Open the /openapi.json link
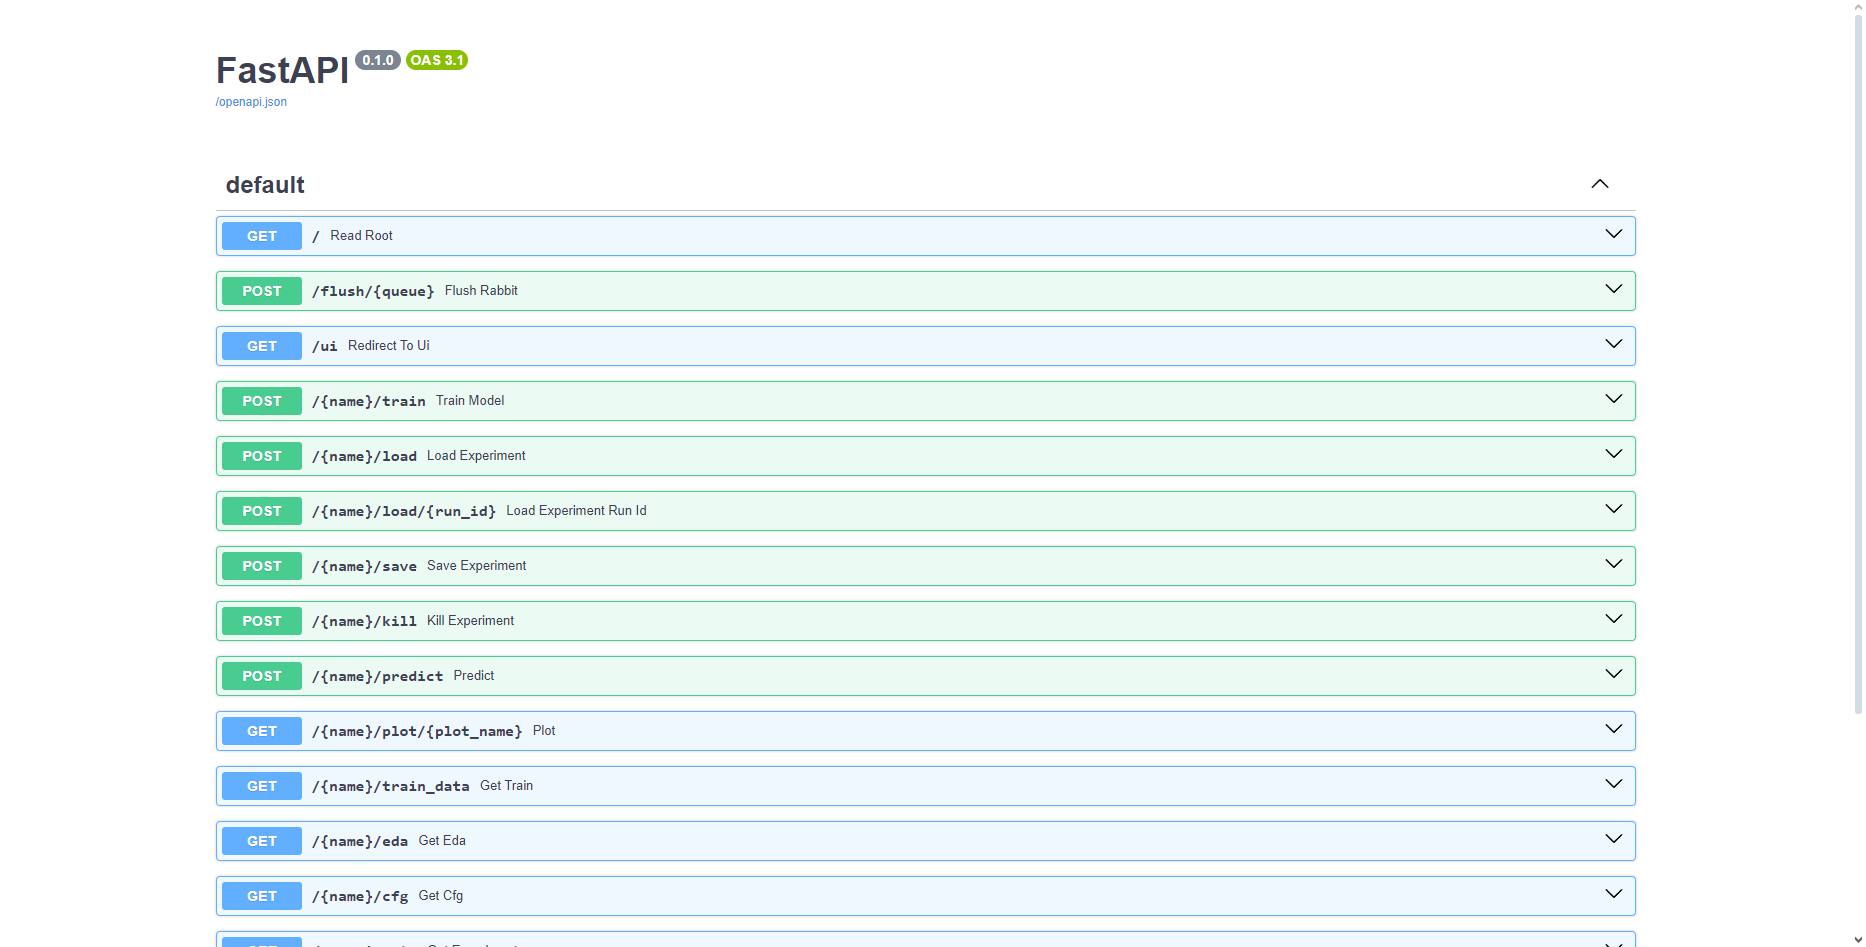The height and width of the screenshot is (947, 1866). (251, 102)
